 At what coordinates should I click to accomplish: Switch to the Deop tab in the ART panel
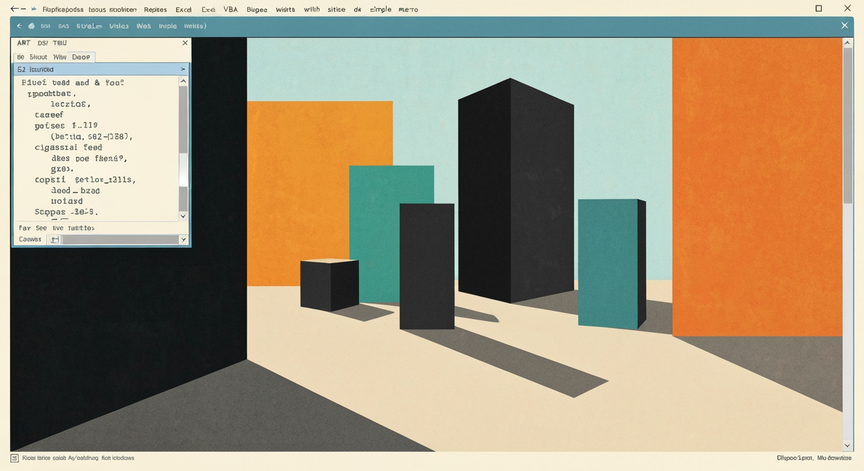[x=81, y=57]
